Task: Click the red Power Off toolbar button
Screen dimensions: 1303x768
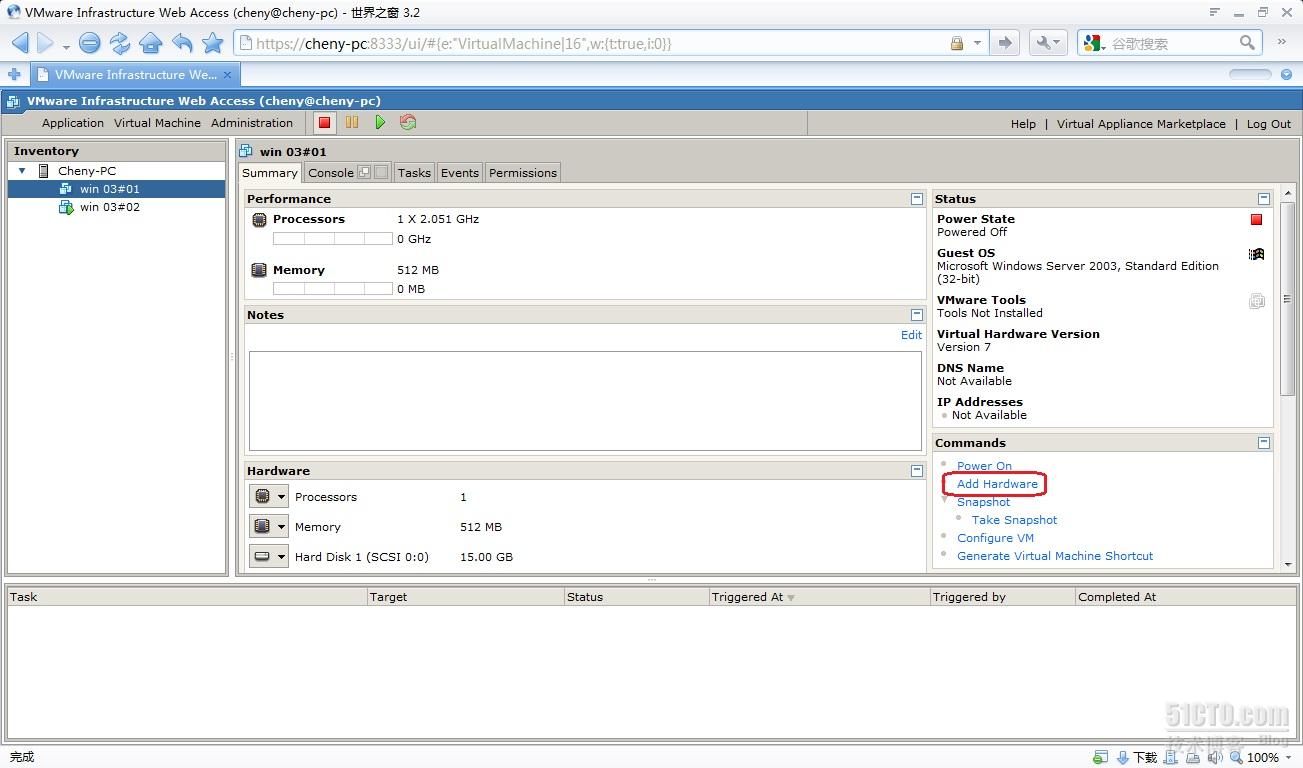Action: click(324, 122)
